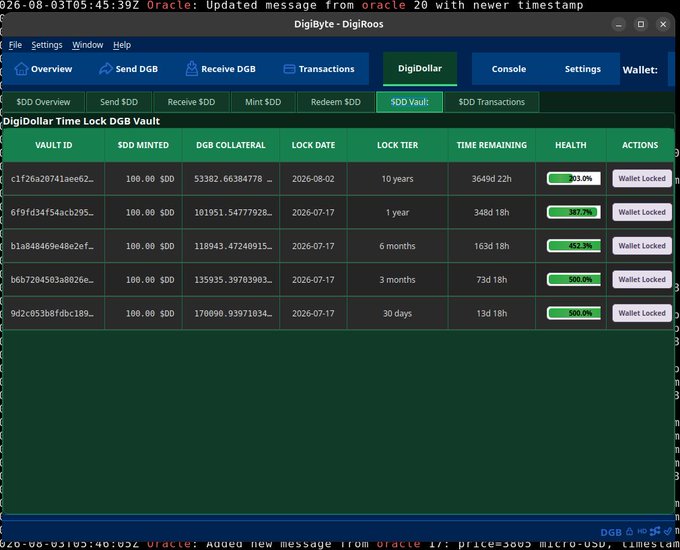Click the ACTIONS column header
680x550 pixels.
[x=640, y=145]
